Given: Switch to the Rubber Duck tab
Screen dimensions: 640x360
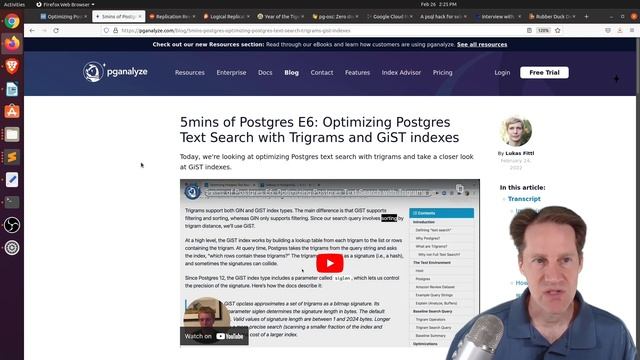Looking at the screenshot, I should (x=552, y=16).
